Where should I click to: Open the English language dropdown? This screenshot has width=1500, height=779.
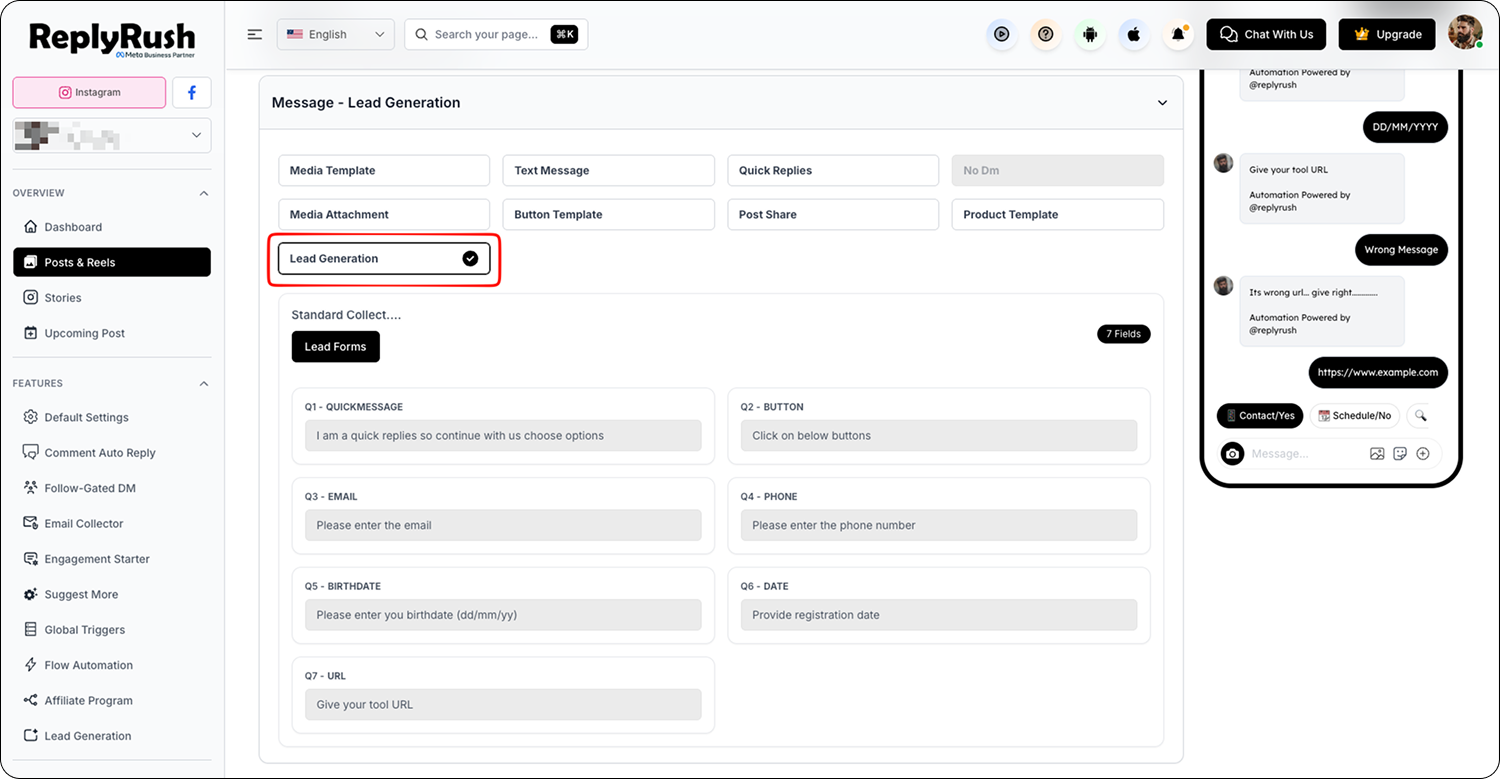click(x=335, y=34)
